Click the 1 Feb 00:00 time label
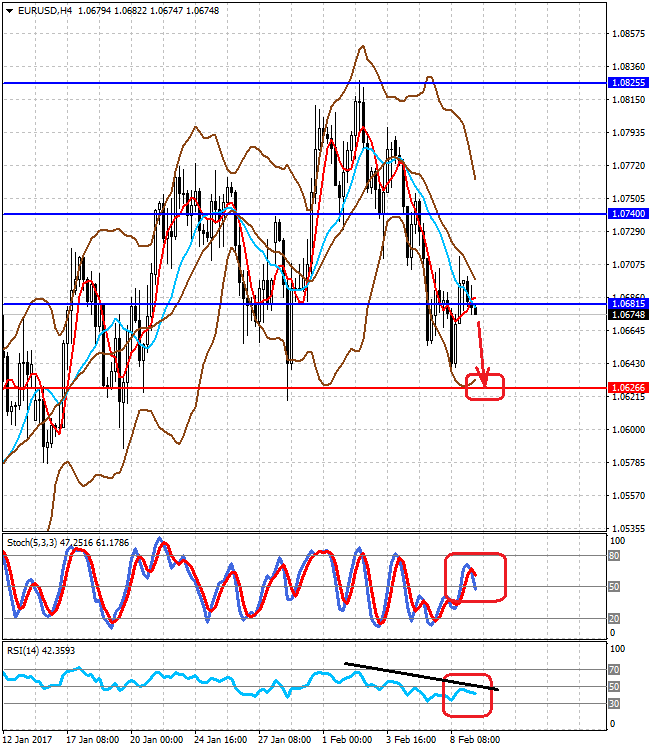This screenshot has height=751, width=649. click(347, 740)
